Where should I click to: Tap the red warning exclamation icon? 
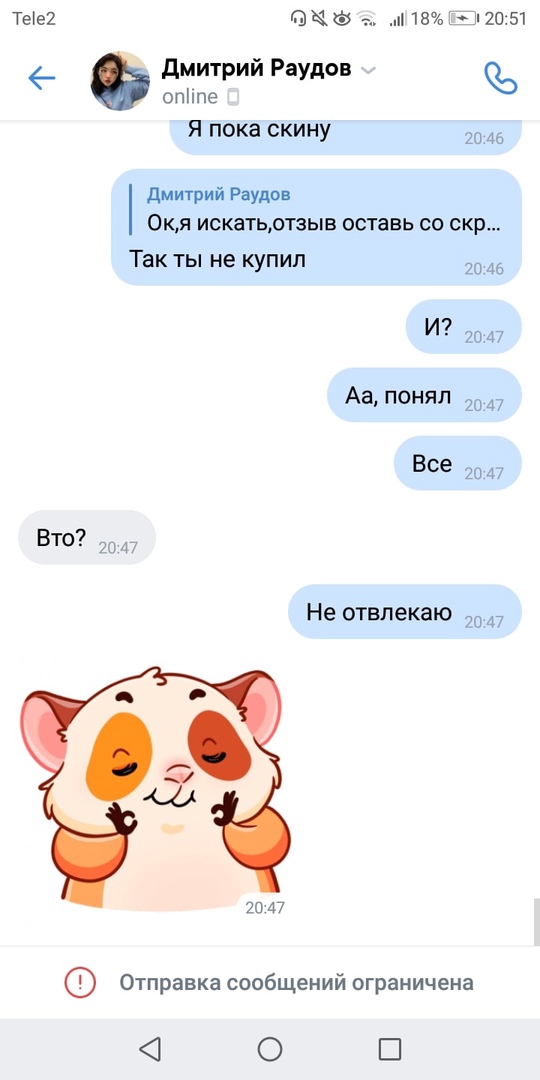80,982
